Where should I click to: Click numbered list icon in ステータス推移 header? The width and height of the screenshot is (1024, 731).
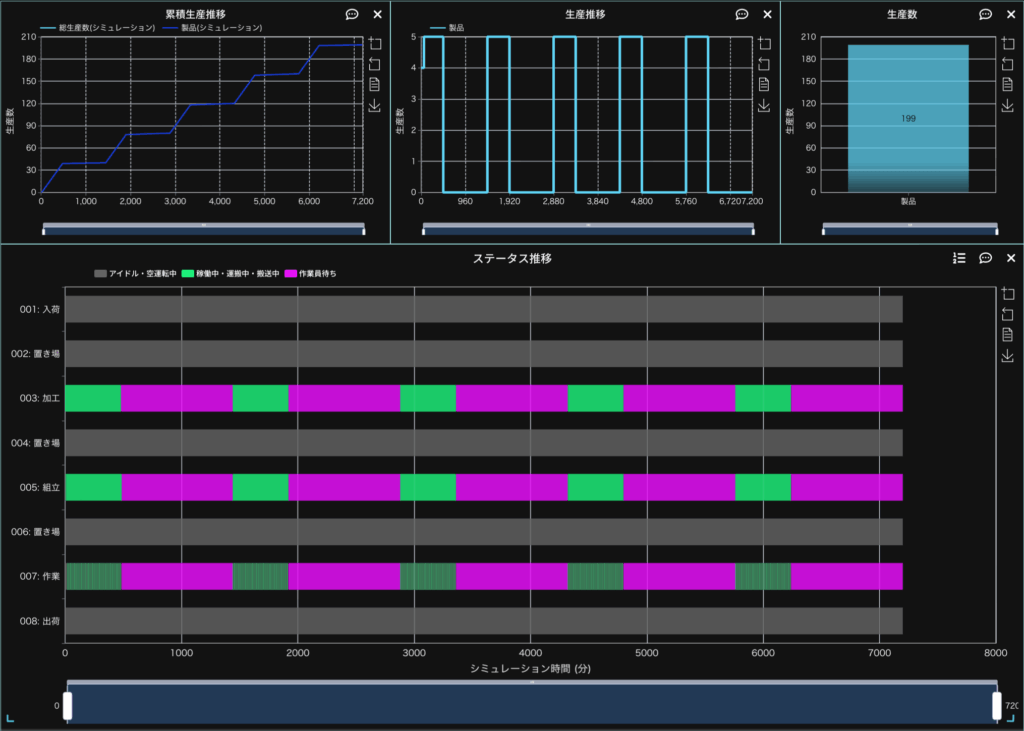tap(959, 258)
